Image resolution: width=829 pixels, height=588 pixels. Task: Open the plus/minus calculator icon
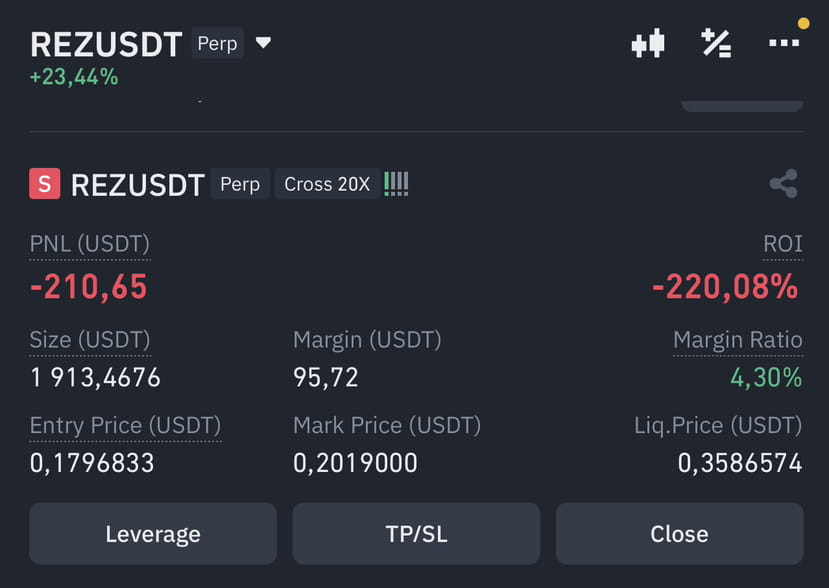pyautogui.click(x=716, y=43)
